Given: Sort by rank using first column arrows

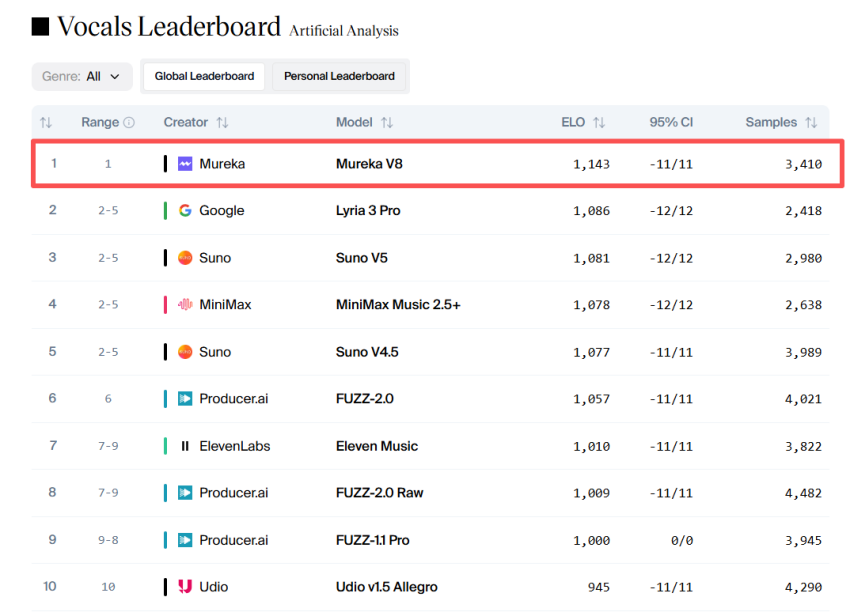Looking at the screenshot, I should (x=46, y=123).
